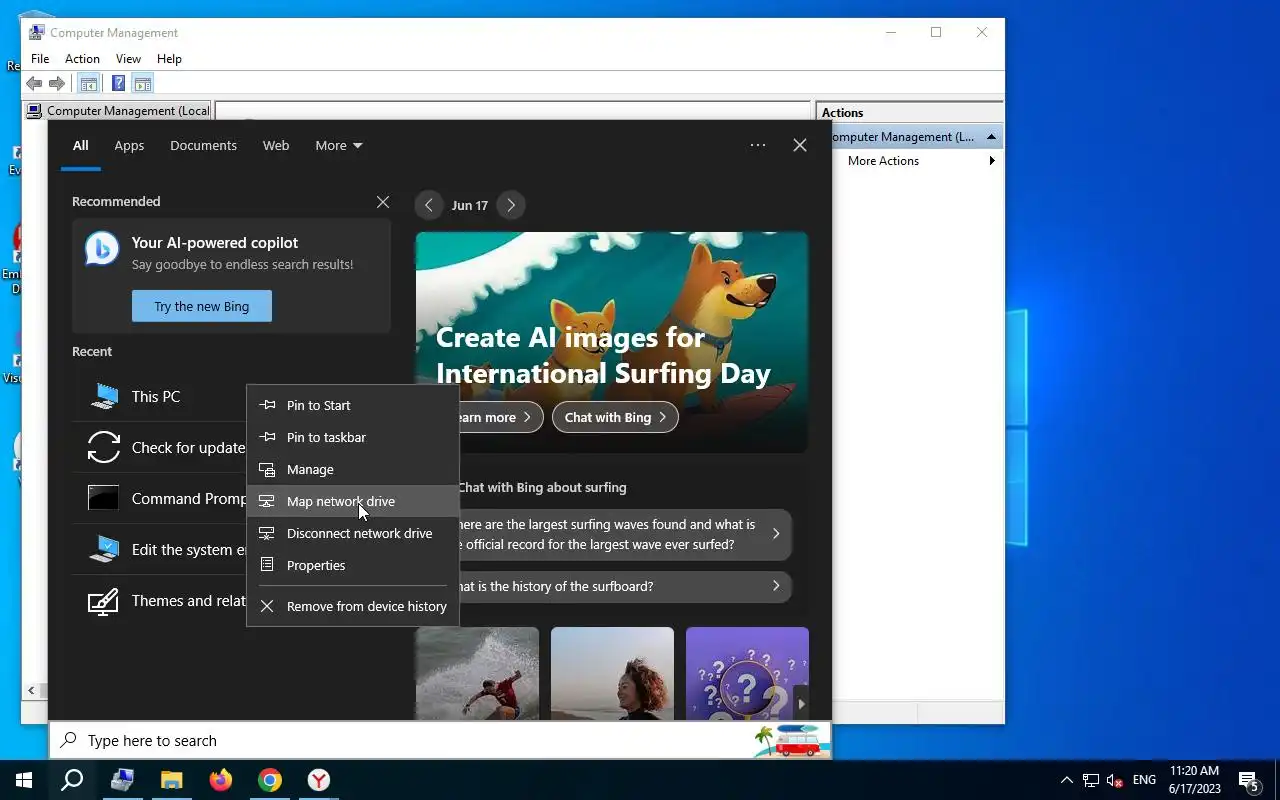1280x800 pixels.
Task: Collapse the Computer Management actions section
Action: [x=991, y=137]
